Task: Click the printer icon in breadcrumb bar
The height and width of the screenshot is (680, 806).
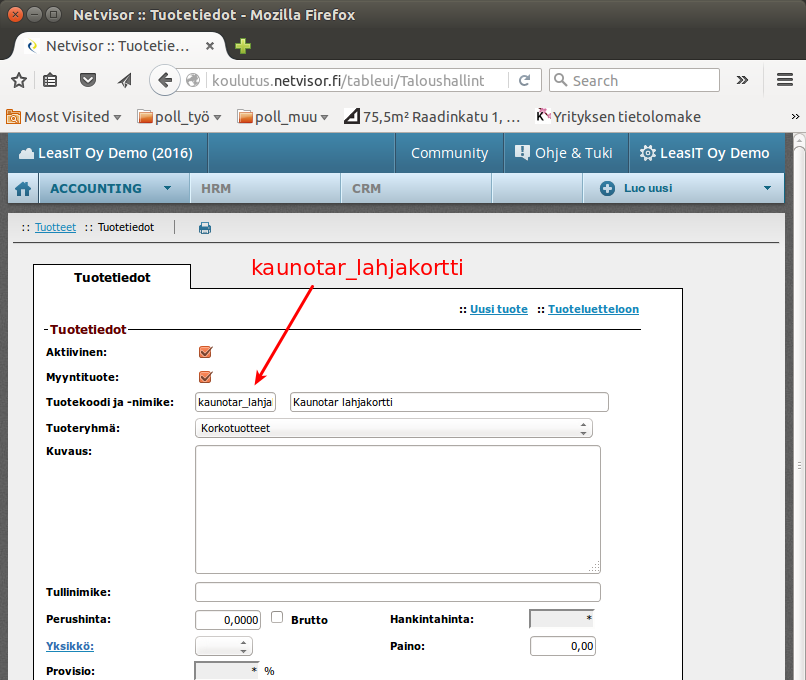Action: [205, 228]
